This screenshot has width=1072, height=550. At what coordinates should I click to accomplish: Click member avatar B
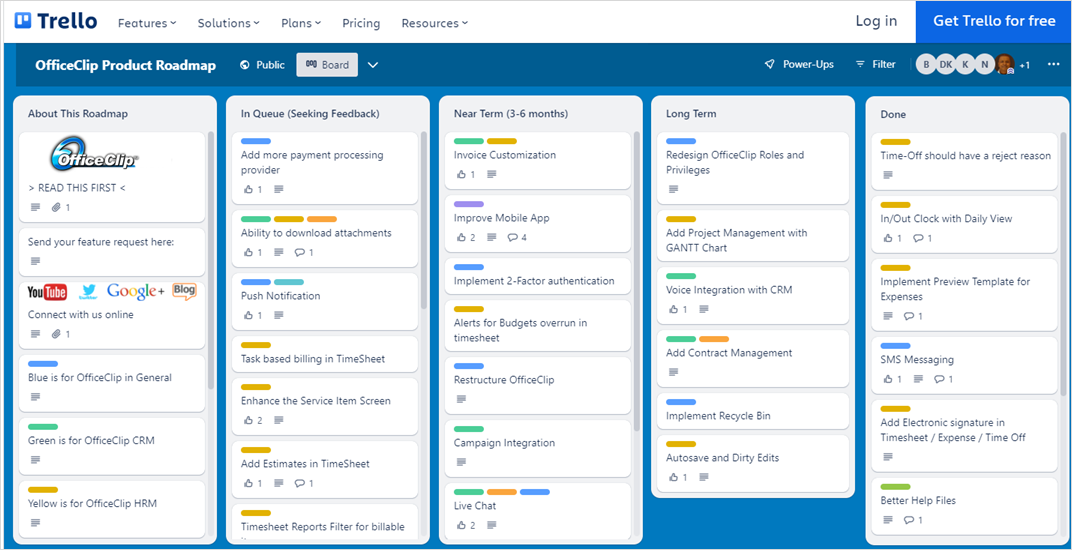click(x=926, y=64)
